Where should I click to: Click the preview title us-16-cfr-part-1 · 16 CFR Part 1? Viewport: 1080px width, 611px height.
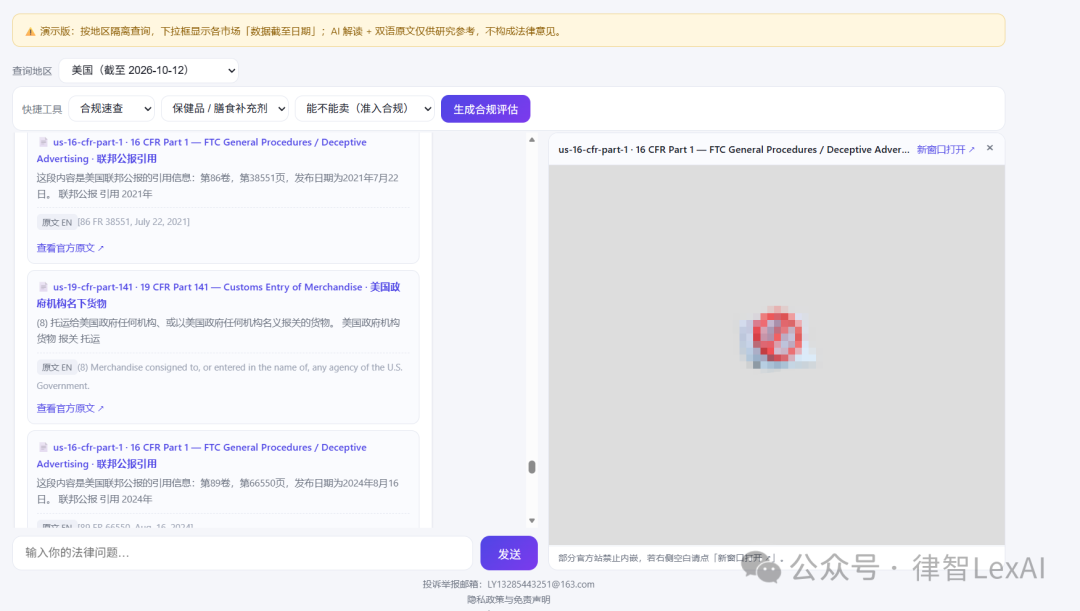(x=734, y=149)
